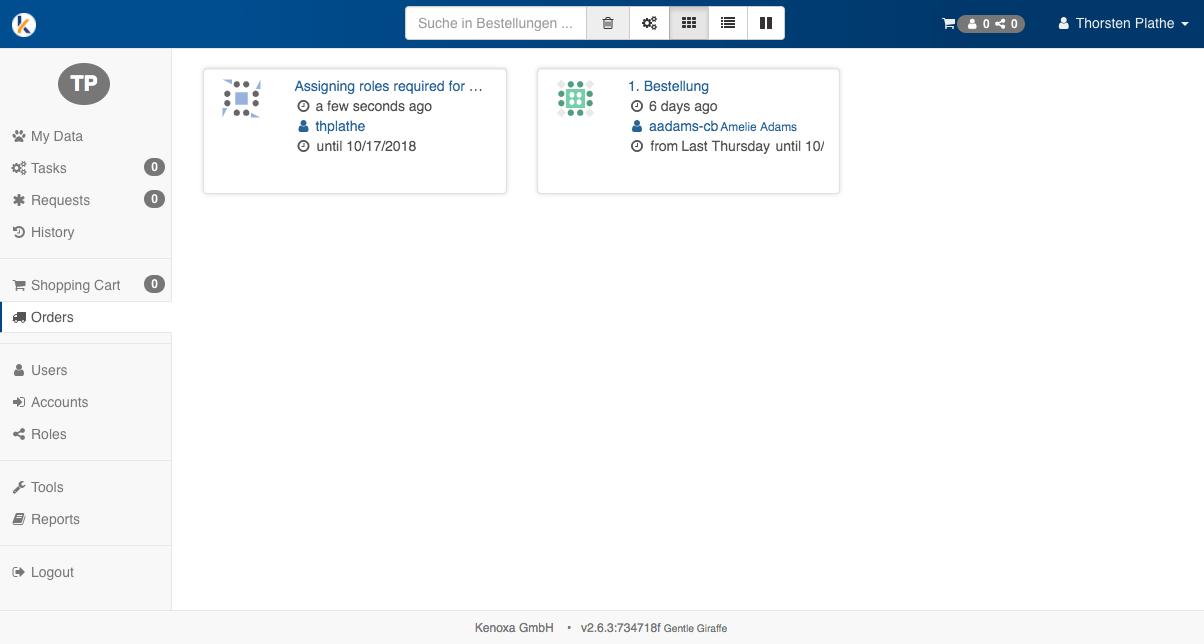1204x644 pixels.
Task: Click the thplathe user link
Action: pyautogui.click(x=340, y=126)
